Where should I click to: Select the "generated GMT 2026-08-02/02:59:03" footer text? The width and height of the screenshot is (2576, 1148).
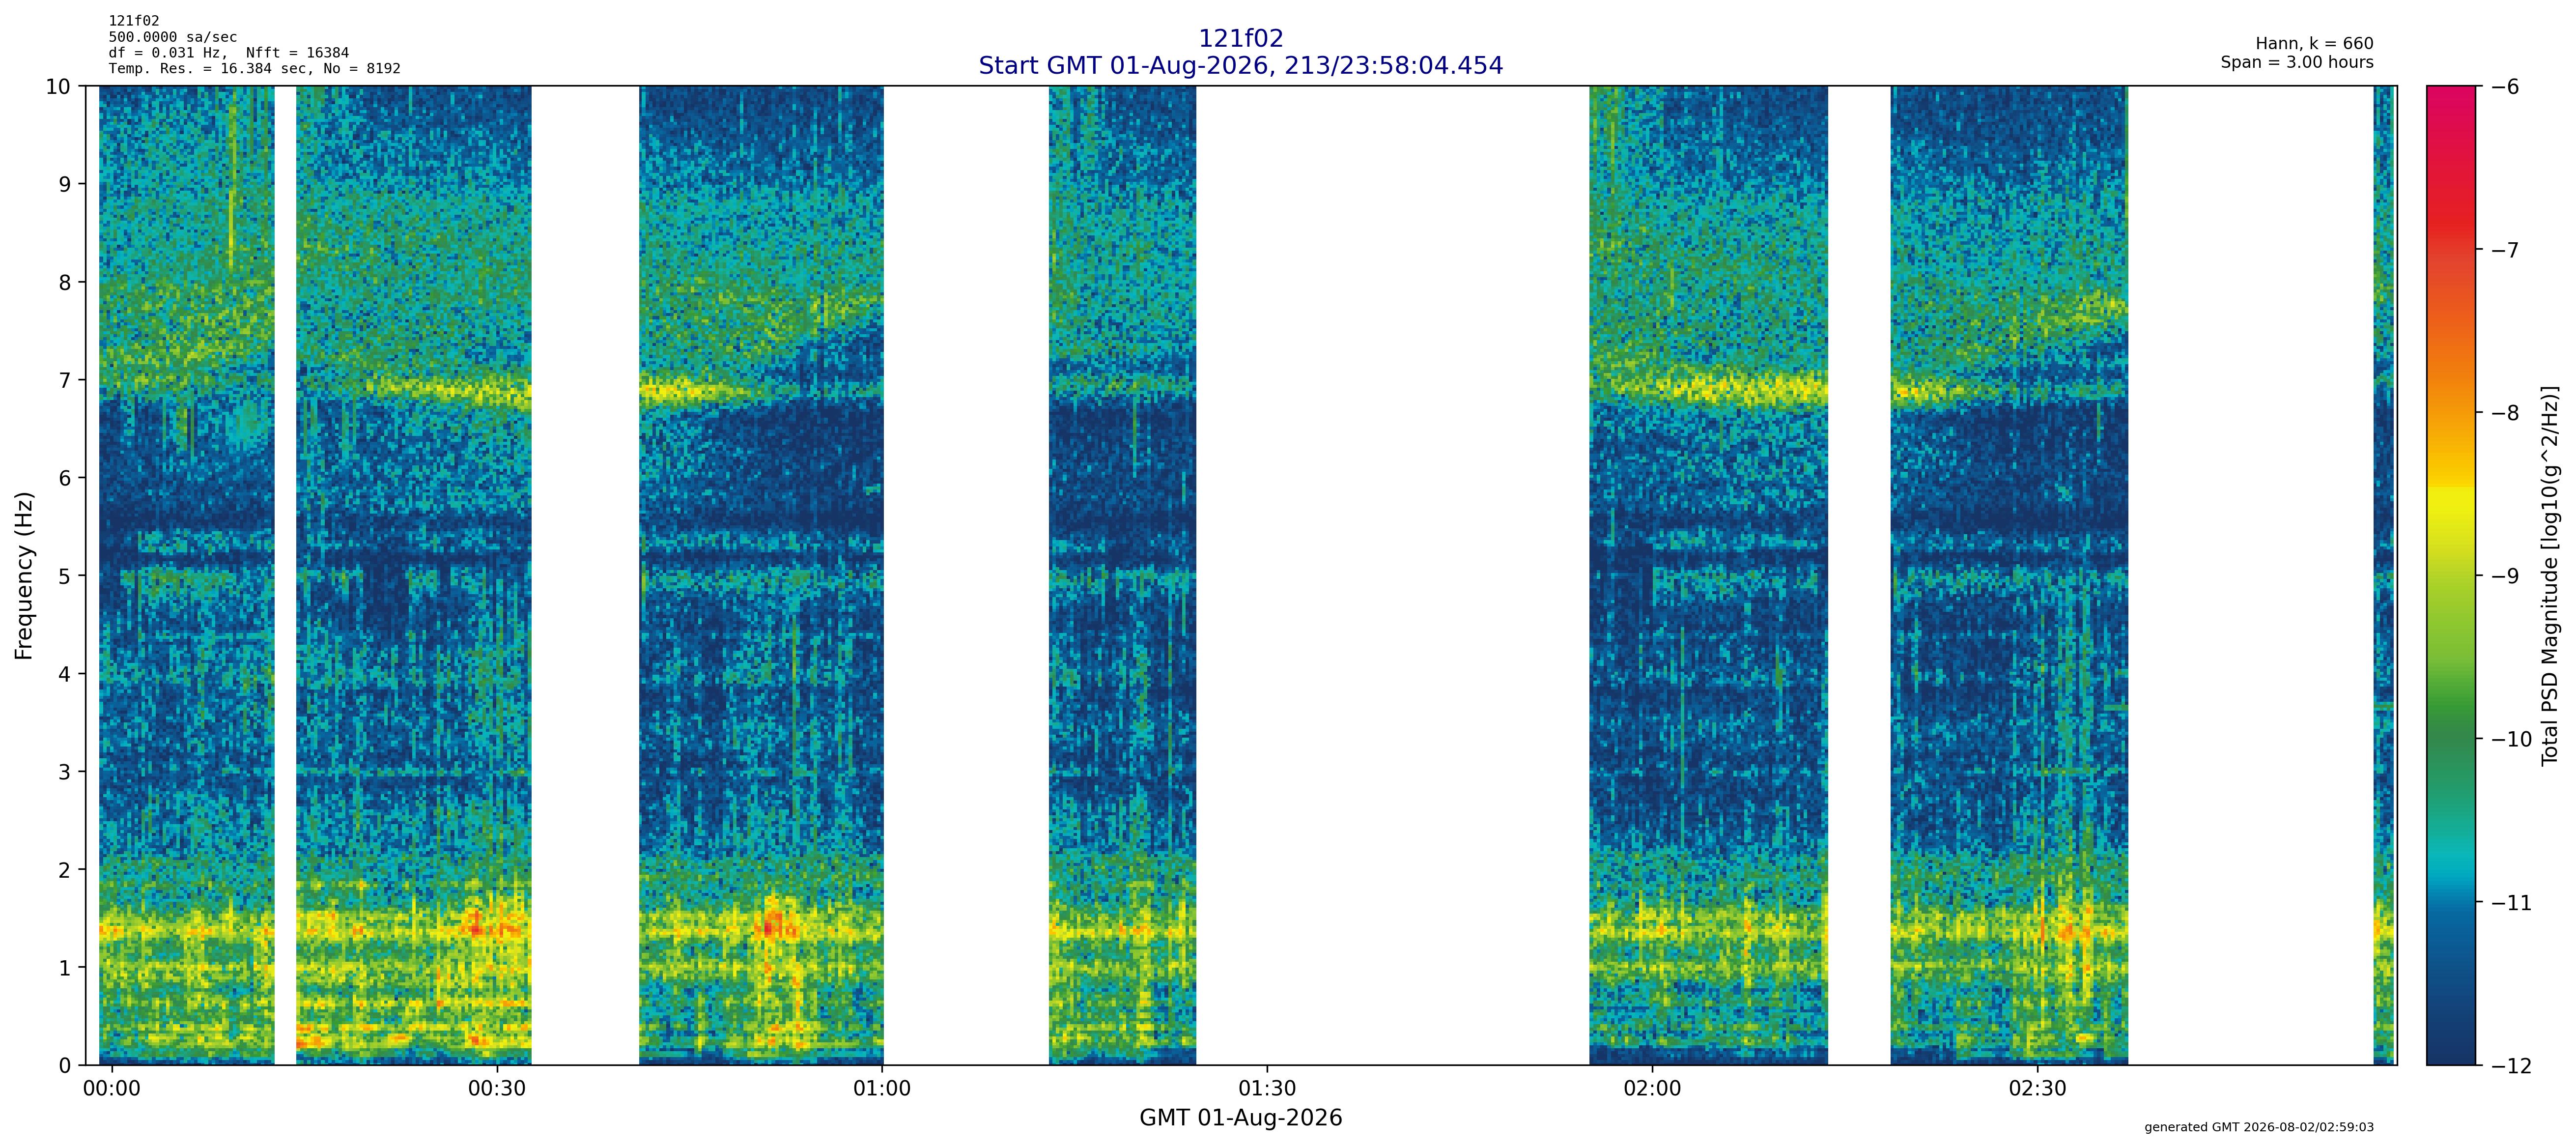click(2259, 1128)
